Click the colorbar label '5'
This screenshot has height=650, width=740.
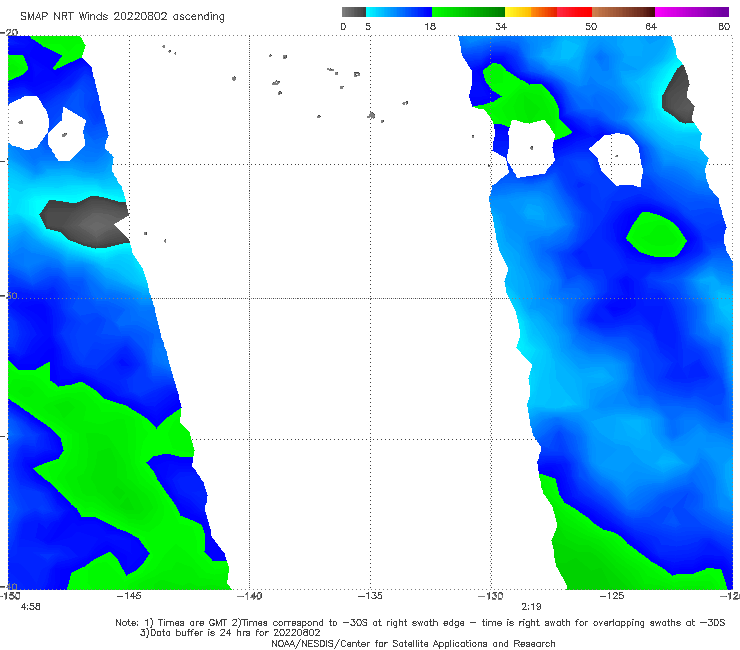click(x=368, y=27)
